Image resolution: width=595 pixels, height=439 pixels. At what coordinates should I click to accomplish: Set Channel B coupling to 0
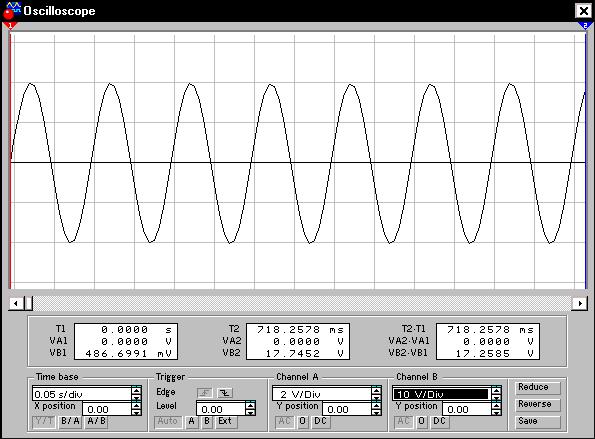click(421, 421)
